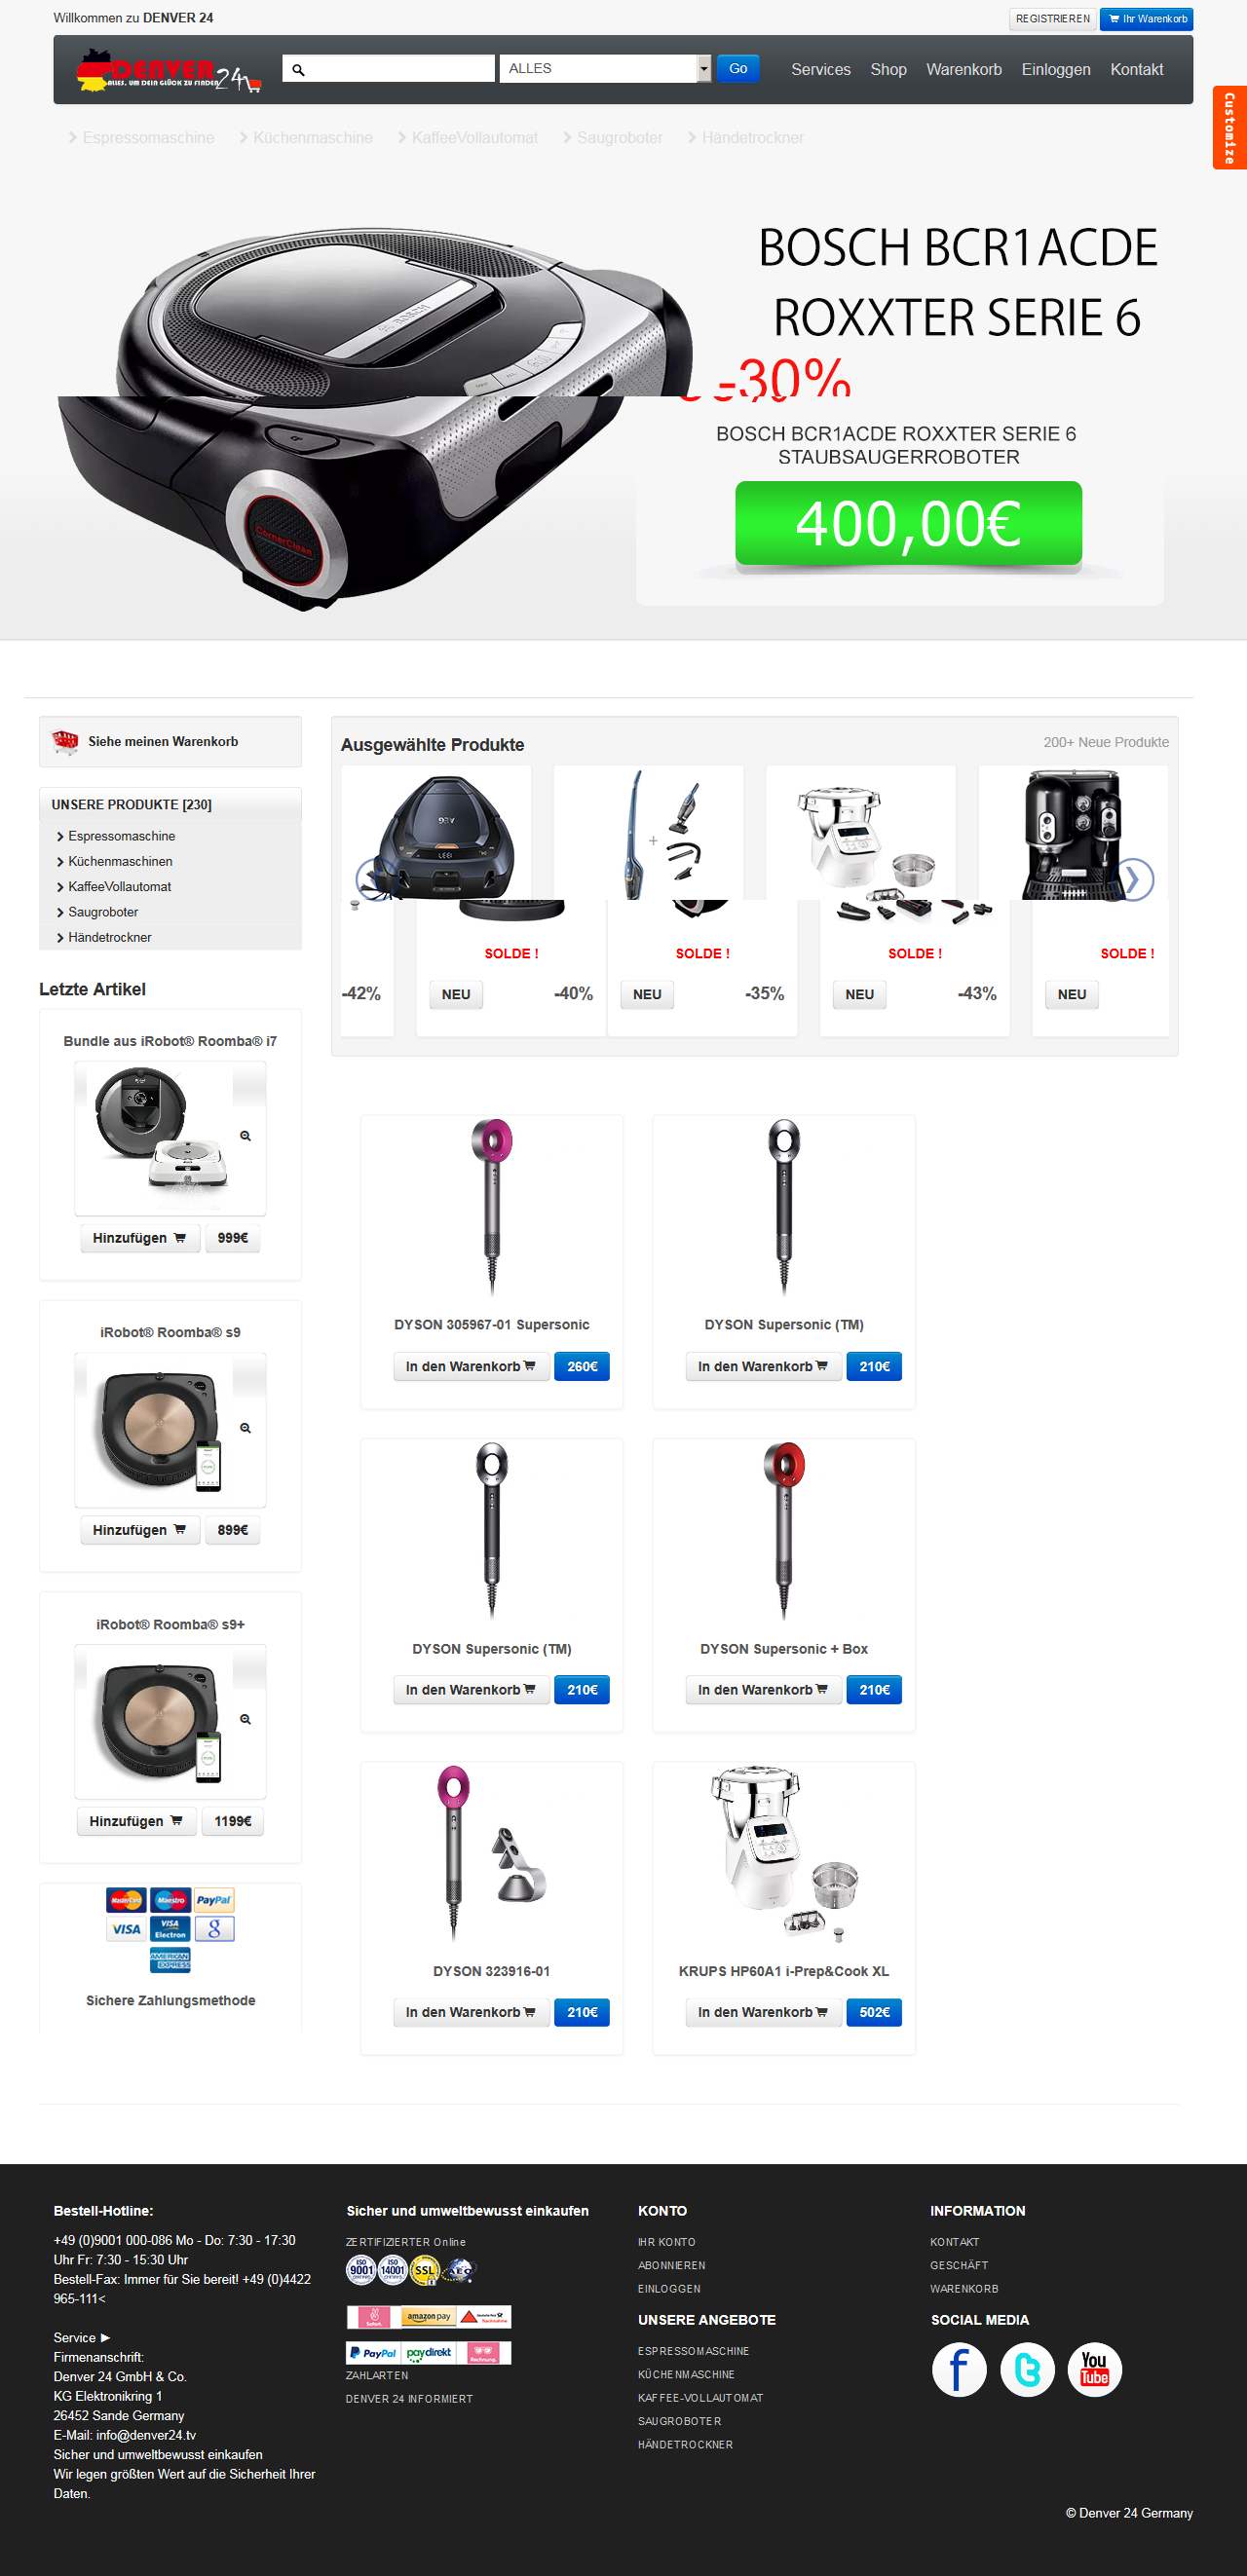Image resolution: width=1247 pixels, height=2576 pixels.
Task: Open the Kontakt menu item
Action: (x=1136, y=69)
